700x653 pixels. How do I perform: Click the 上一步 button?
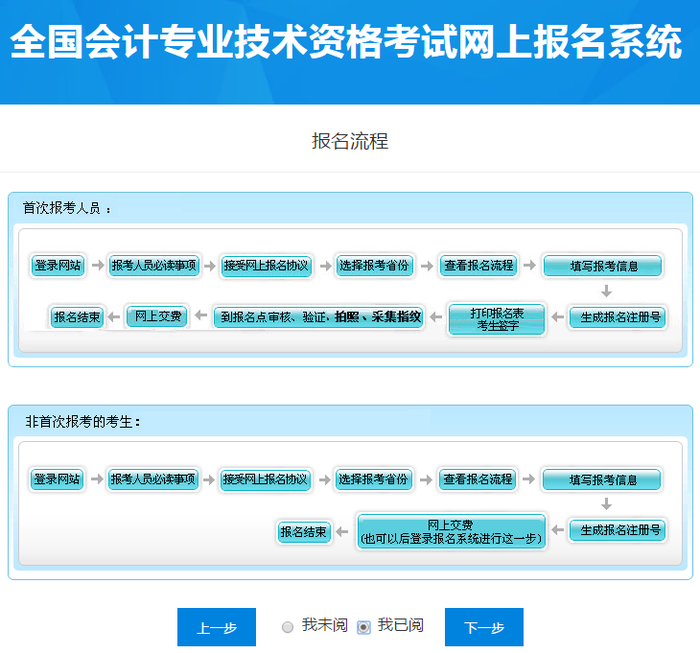216,628
